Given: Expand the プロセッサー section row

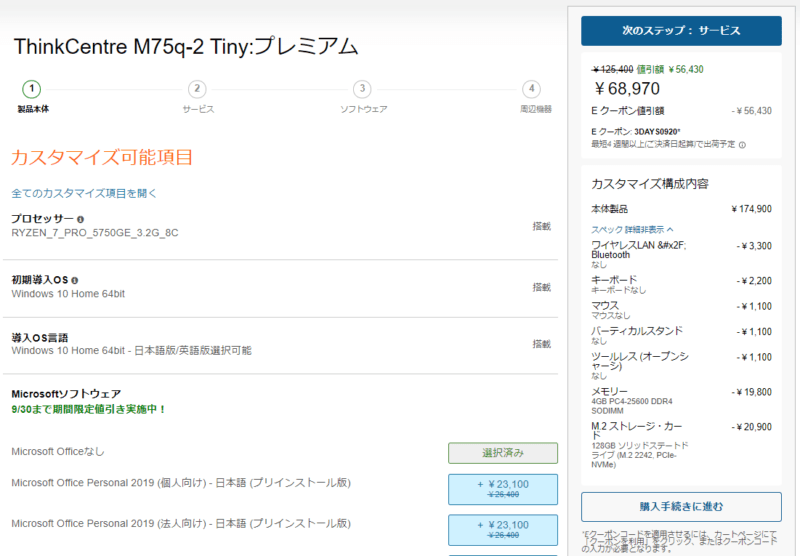Looking at the screenshot, I should pos(281,226).
